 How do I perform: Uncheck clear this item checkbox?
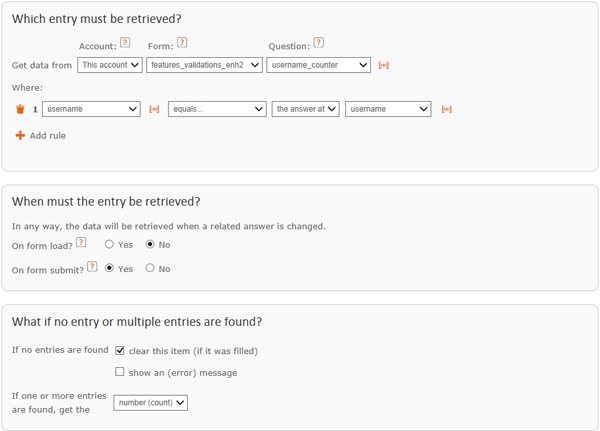120,350
